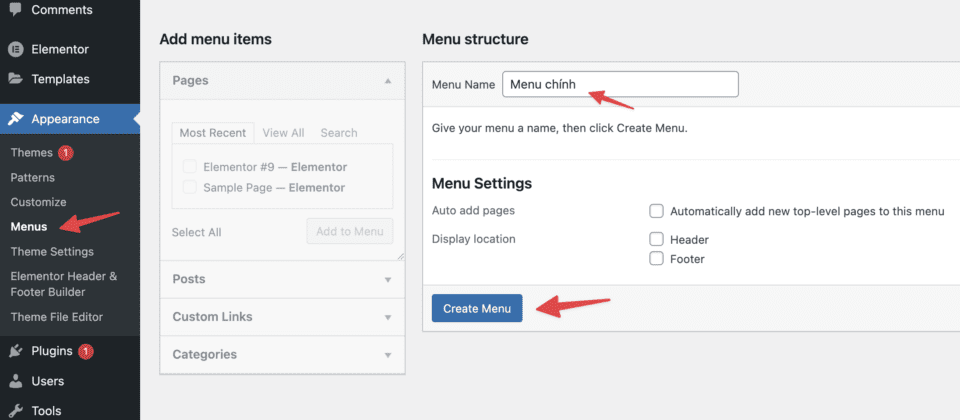
Task: Click the Appearance paintbrush icon
Action: (16, 119)
